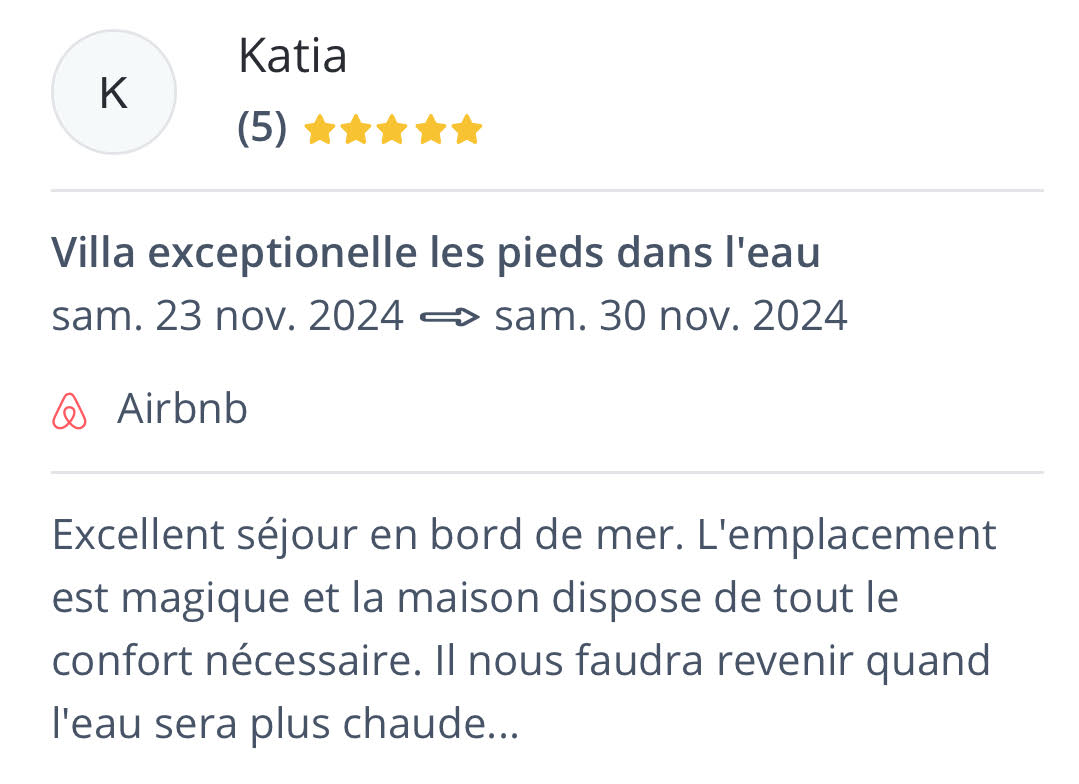Click the Airbnb logo icon
Viewport: 1079px width, 784px height.
click(70, 411)
